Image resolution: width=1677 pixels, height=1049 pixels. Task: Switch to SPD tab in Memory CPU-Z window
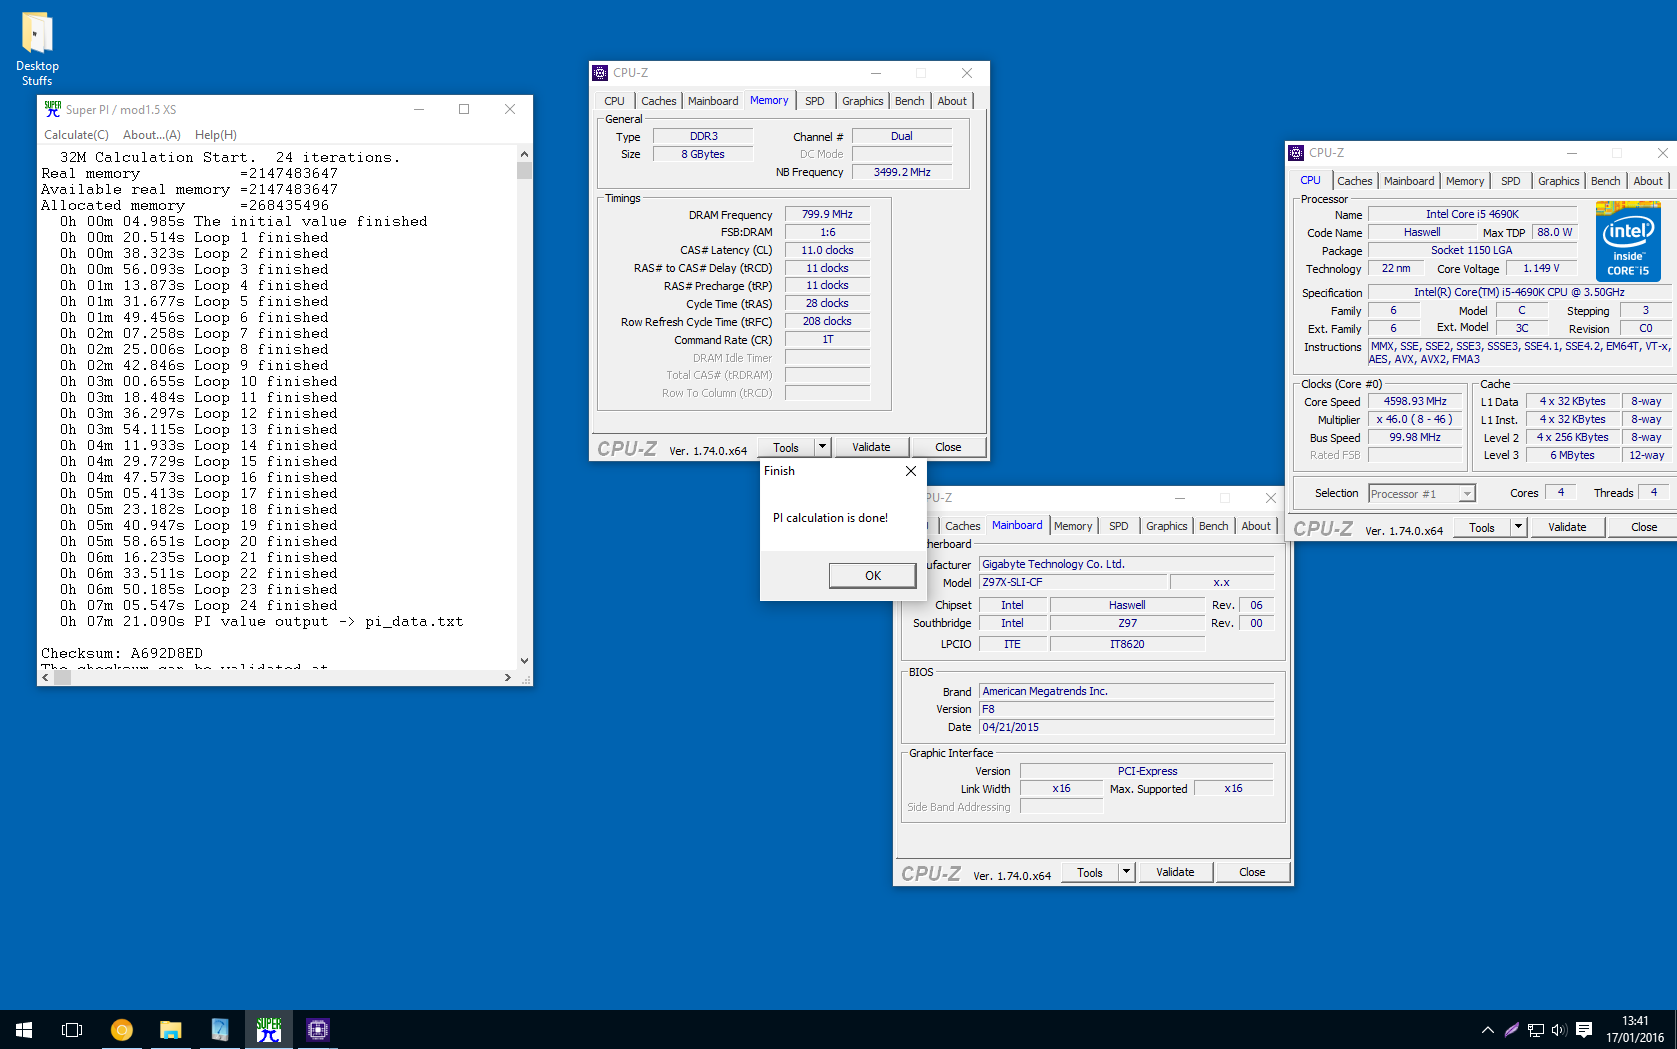(815, 101)
